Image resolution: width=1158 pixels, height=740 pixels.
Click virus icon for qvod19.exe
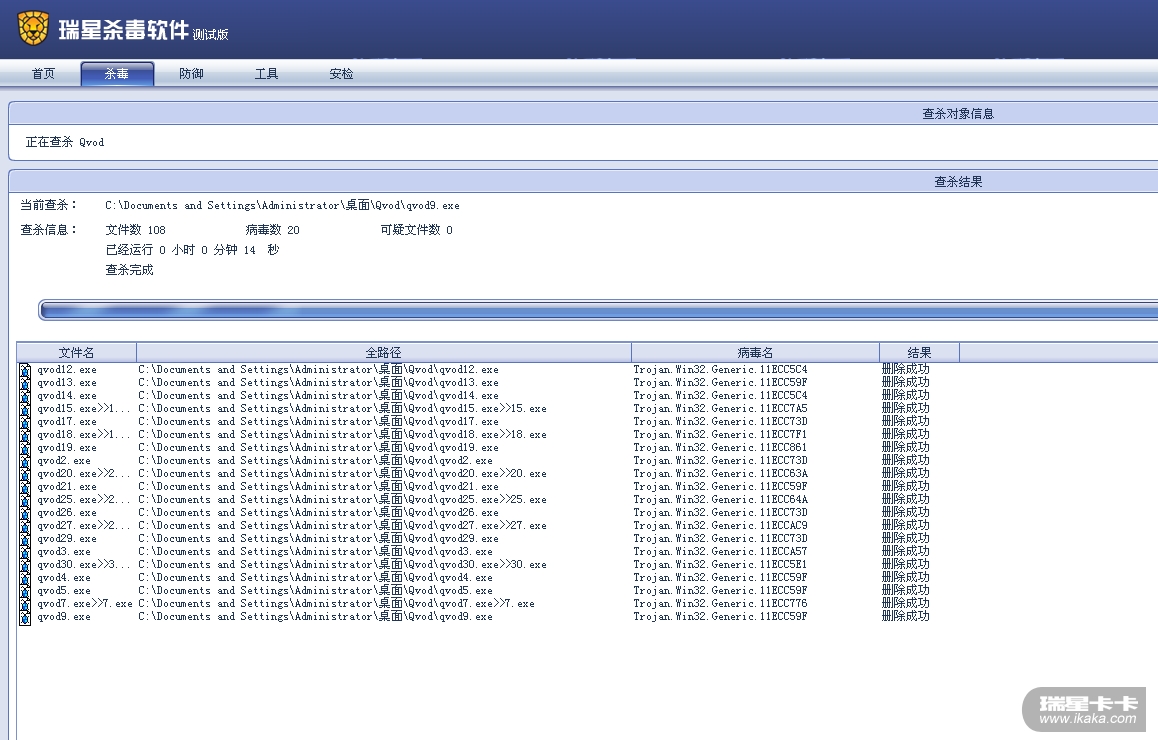point(25,448)
